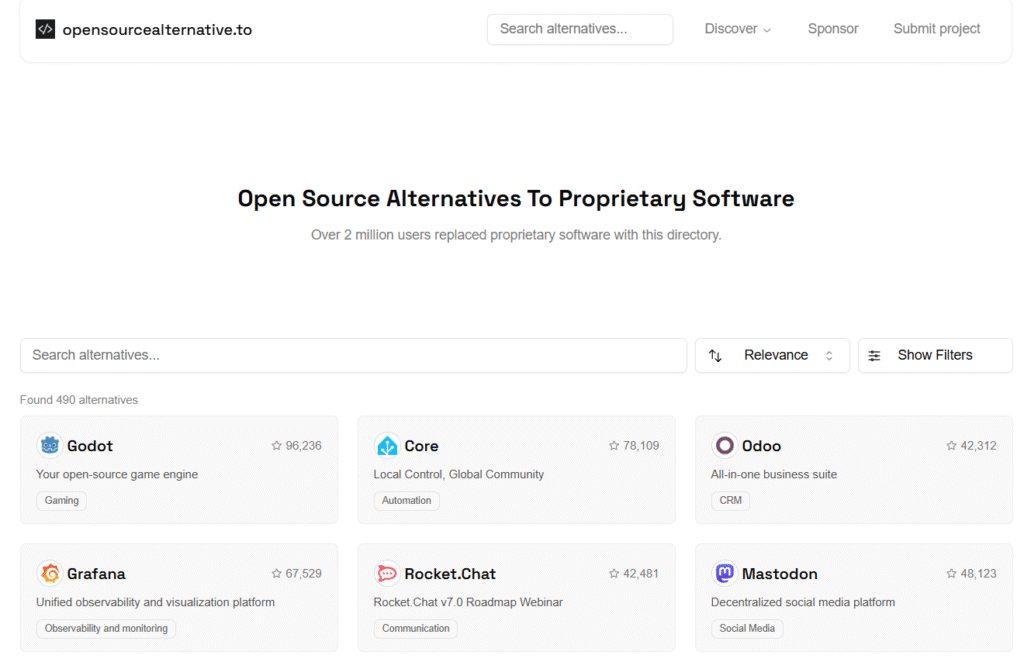Open the Odoo project title
Screen dimensions: 1024x662
coord(761,446)
